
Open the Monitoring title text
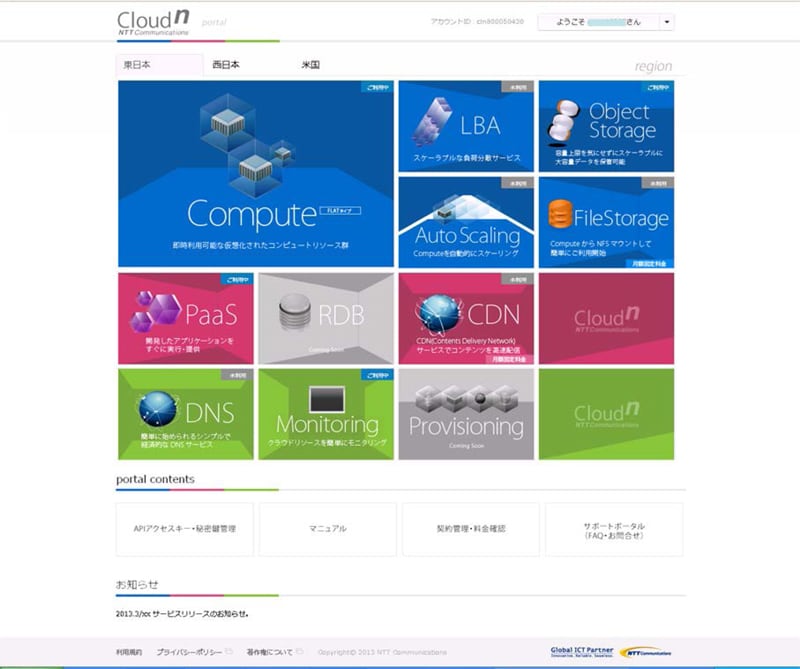click(327, 425)
